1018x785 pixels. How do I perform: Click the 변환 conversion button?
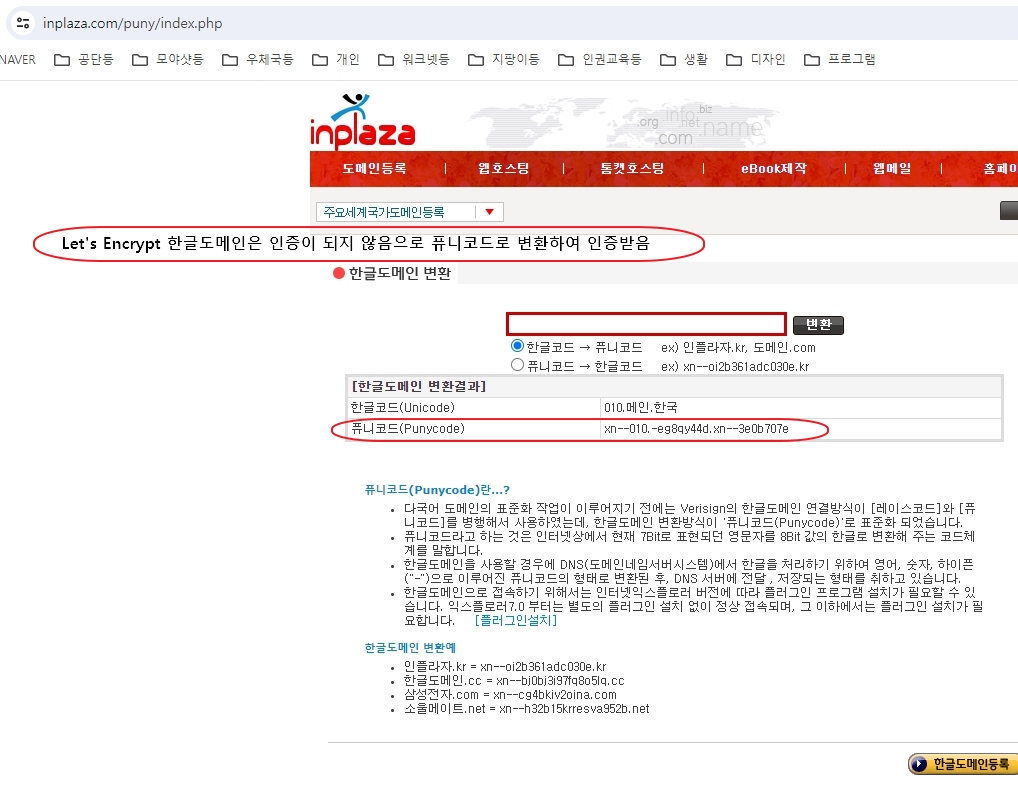pyautogui.click(x=818, y=324)
